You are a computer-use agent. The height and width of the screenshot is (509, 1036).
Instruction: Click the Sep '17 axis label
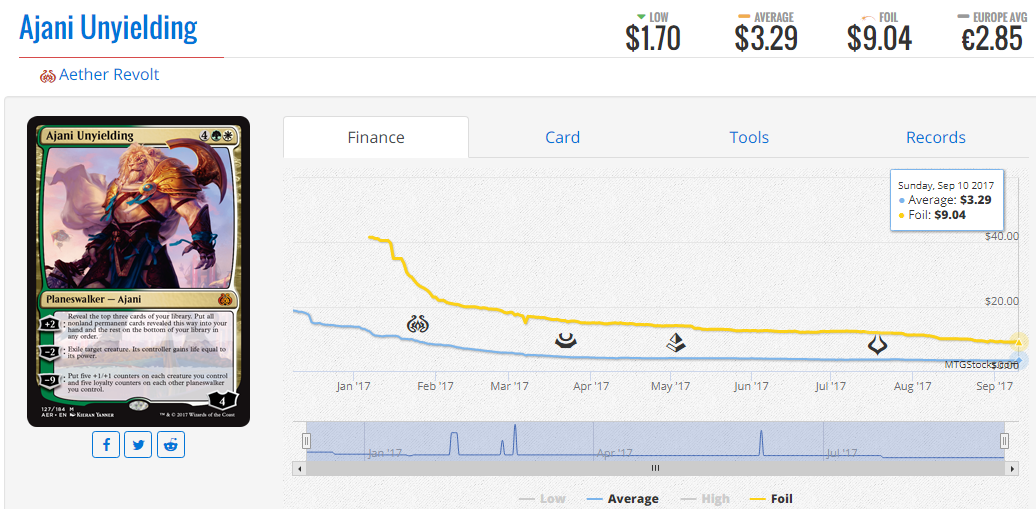point(995,386)
